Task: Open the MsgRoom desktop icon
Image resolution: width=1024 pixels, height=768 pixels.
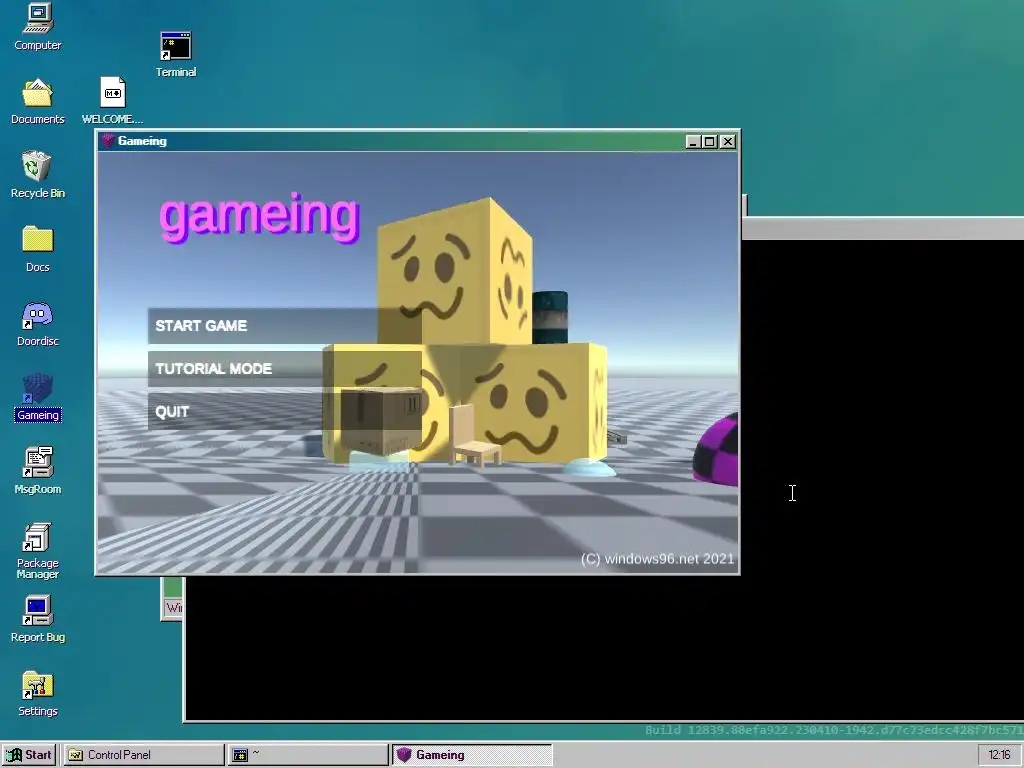Action: tap(37, 471)
